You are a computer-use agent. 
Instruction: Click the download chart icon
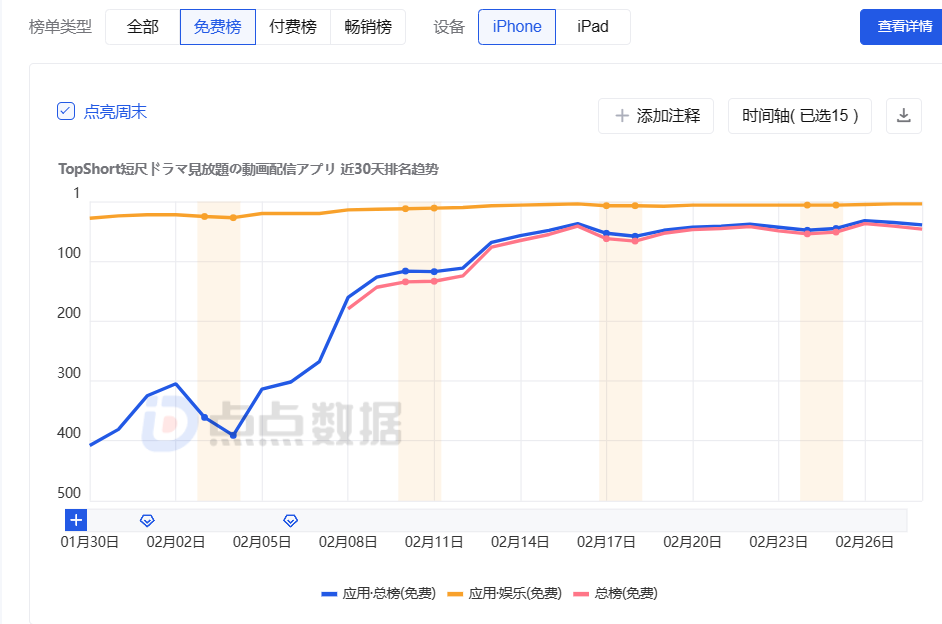(904, 116)
